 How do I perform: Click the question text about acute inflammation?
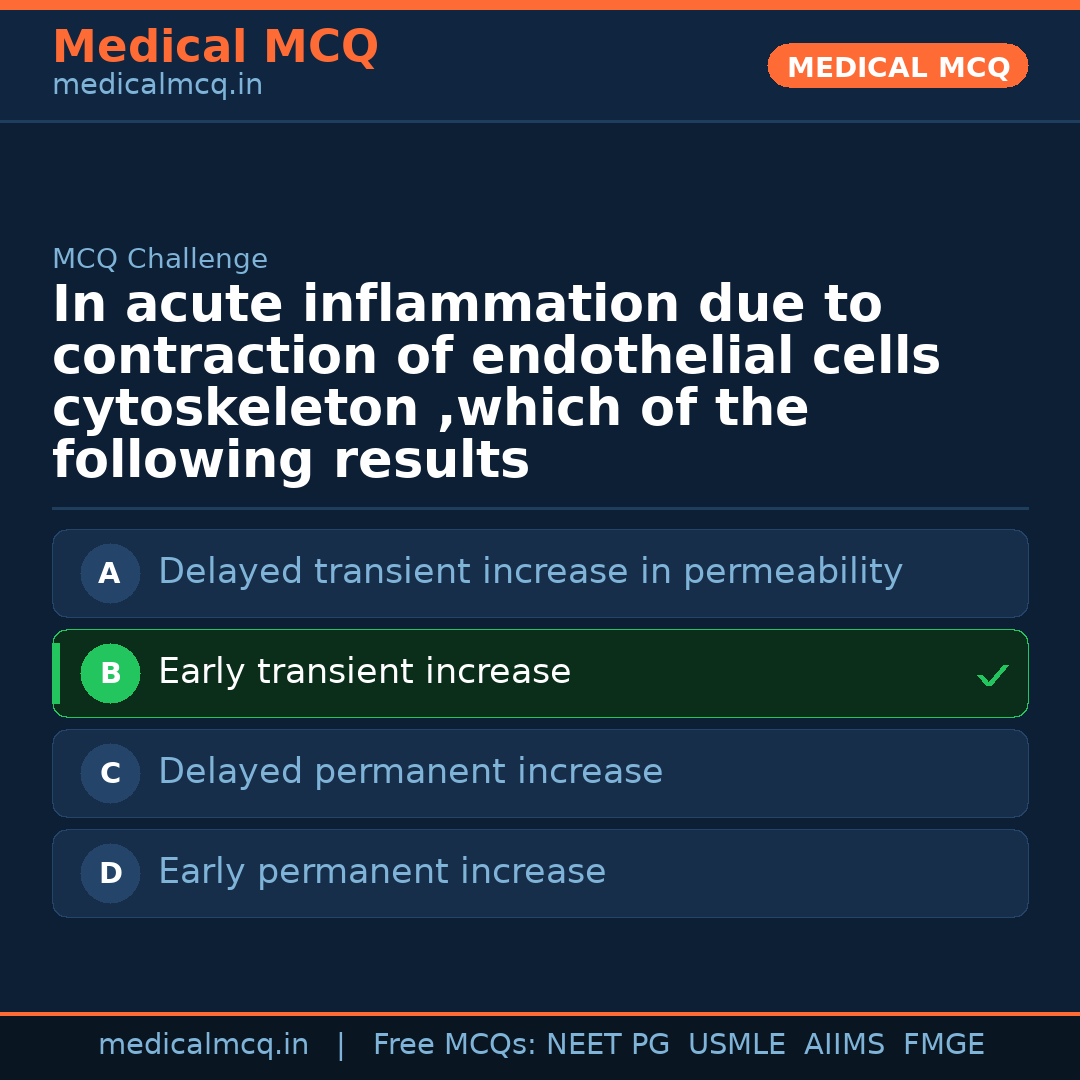coord(496,382)
